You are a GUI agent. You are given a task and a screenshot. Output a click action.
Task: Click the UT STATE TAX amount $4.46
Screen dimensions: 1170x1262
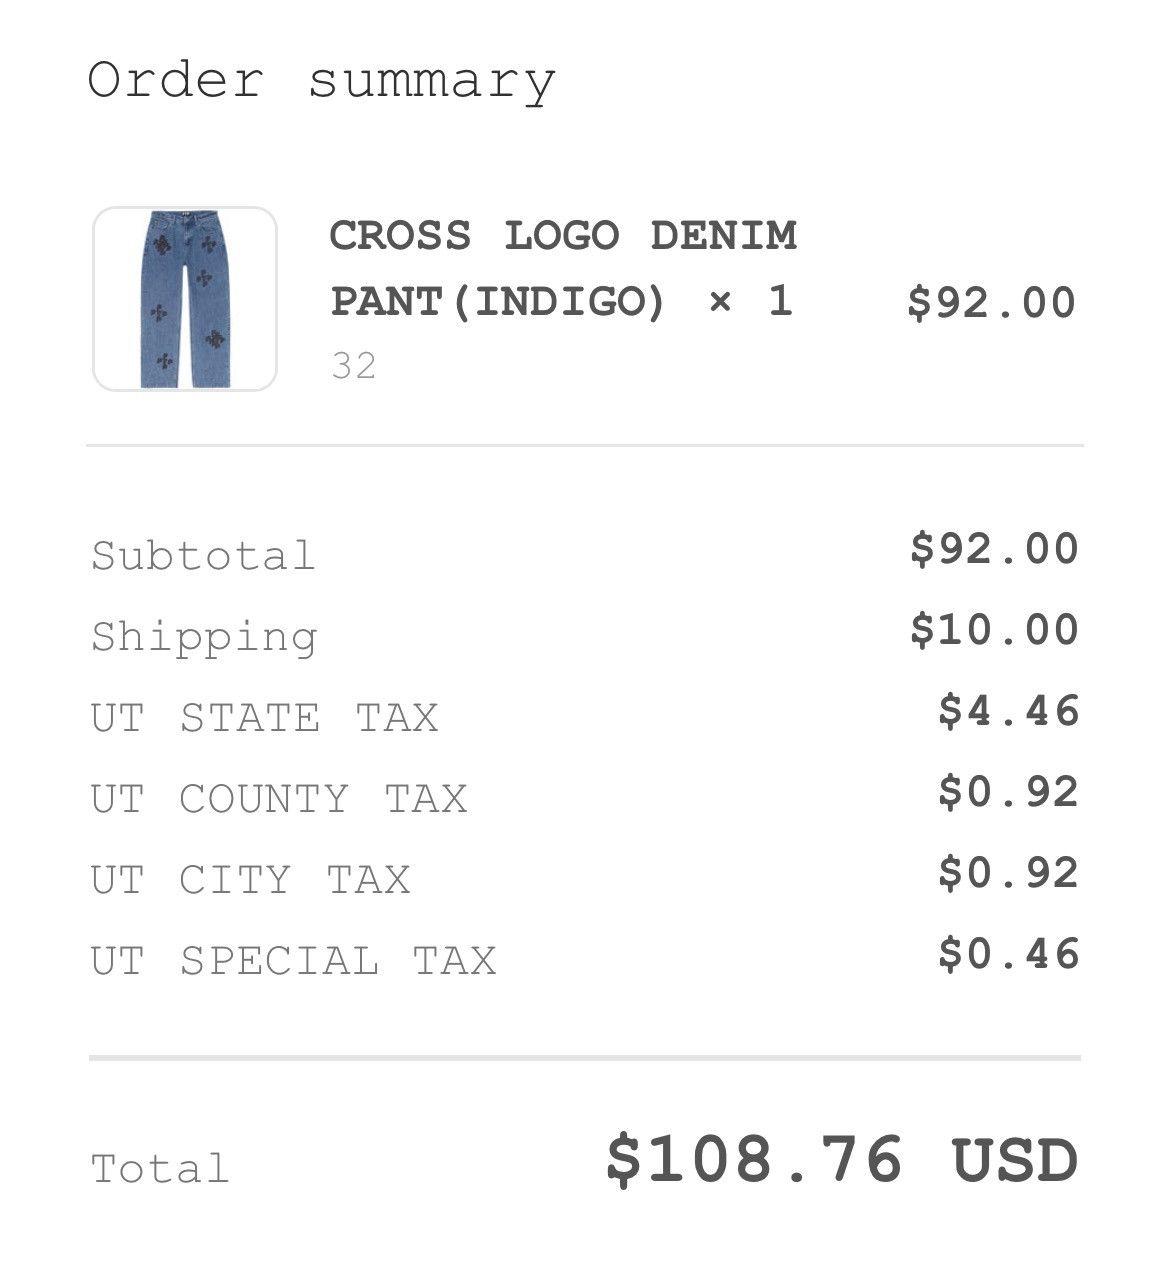1009,711
